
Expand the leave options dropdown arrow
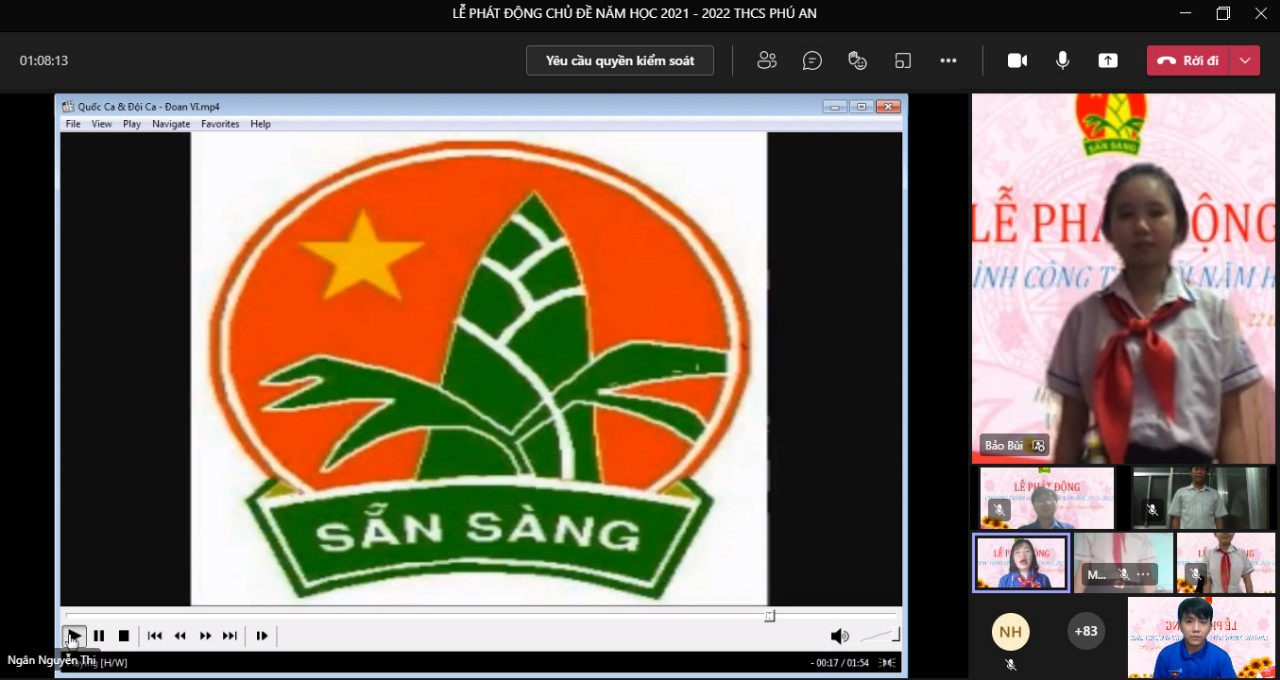point(1245,60)
